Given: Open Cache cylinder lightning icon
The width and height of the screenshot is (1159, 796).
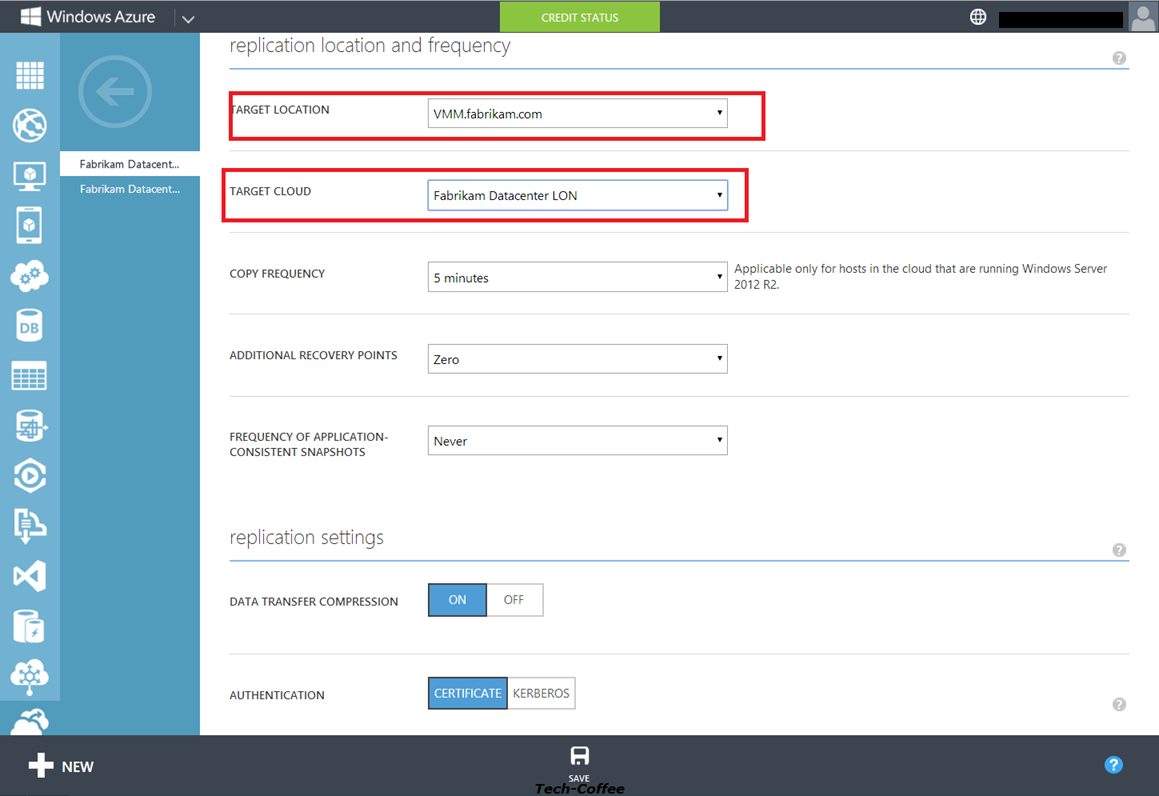Looking at the screenshot, I should click(30, 627).
